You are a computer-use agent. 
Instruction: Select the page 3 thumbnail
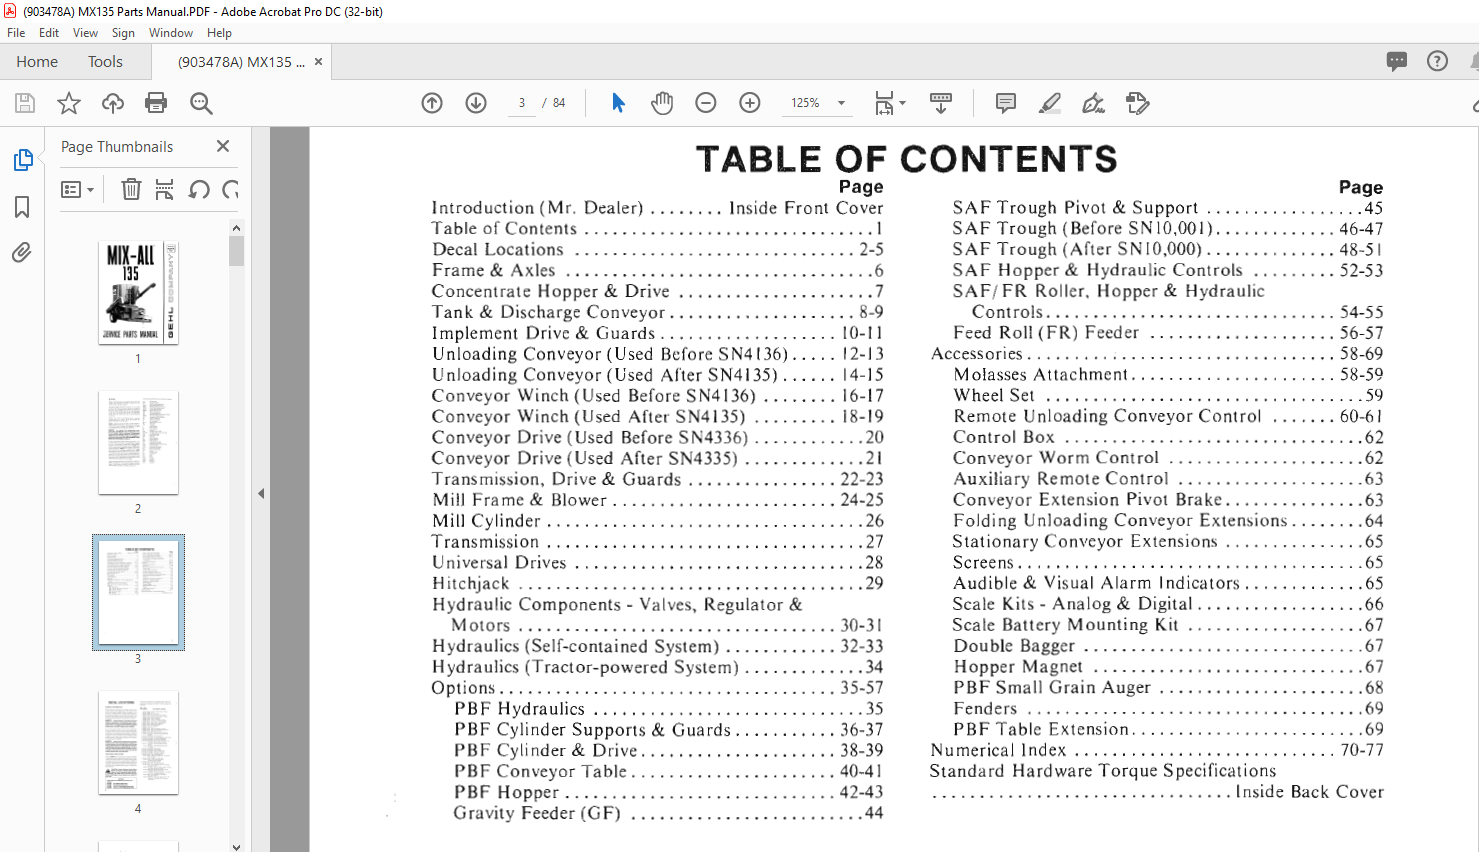(138, 592)
